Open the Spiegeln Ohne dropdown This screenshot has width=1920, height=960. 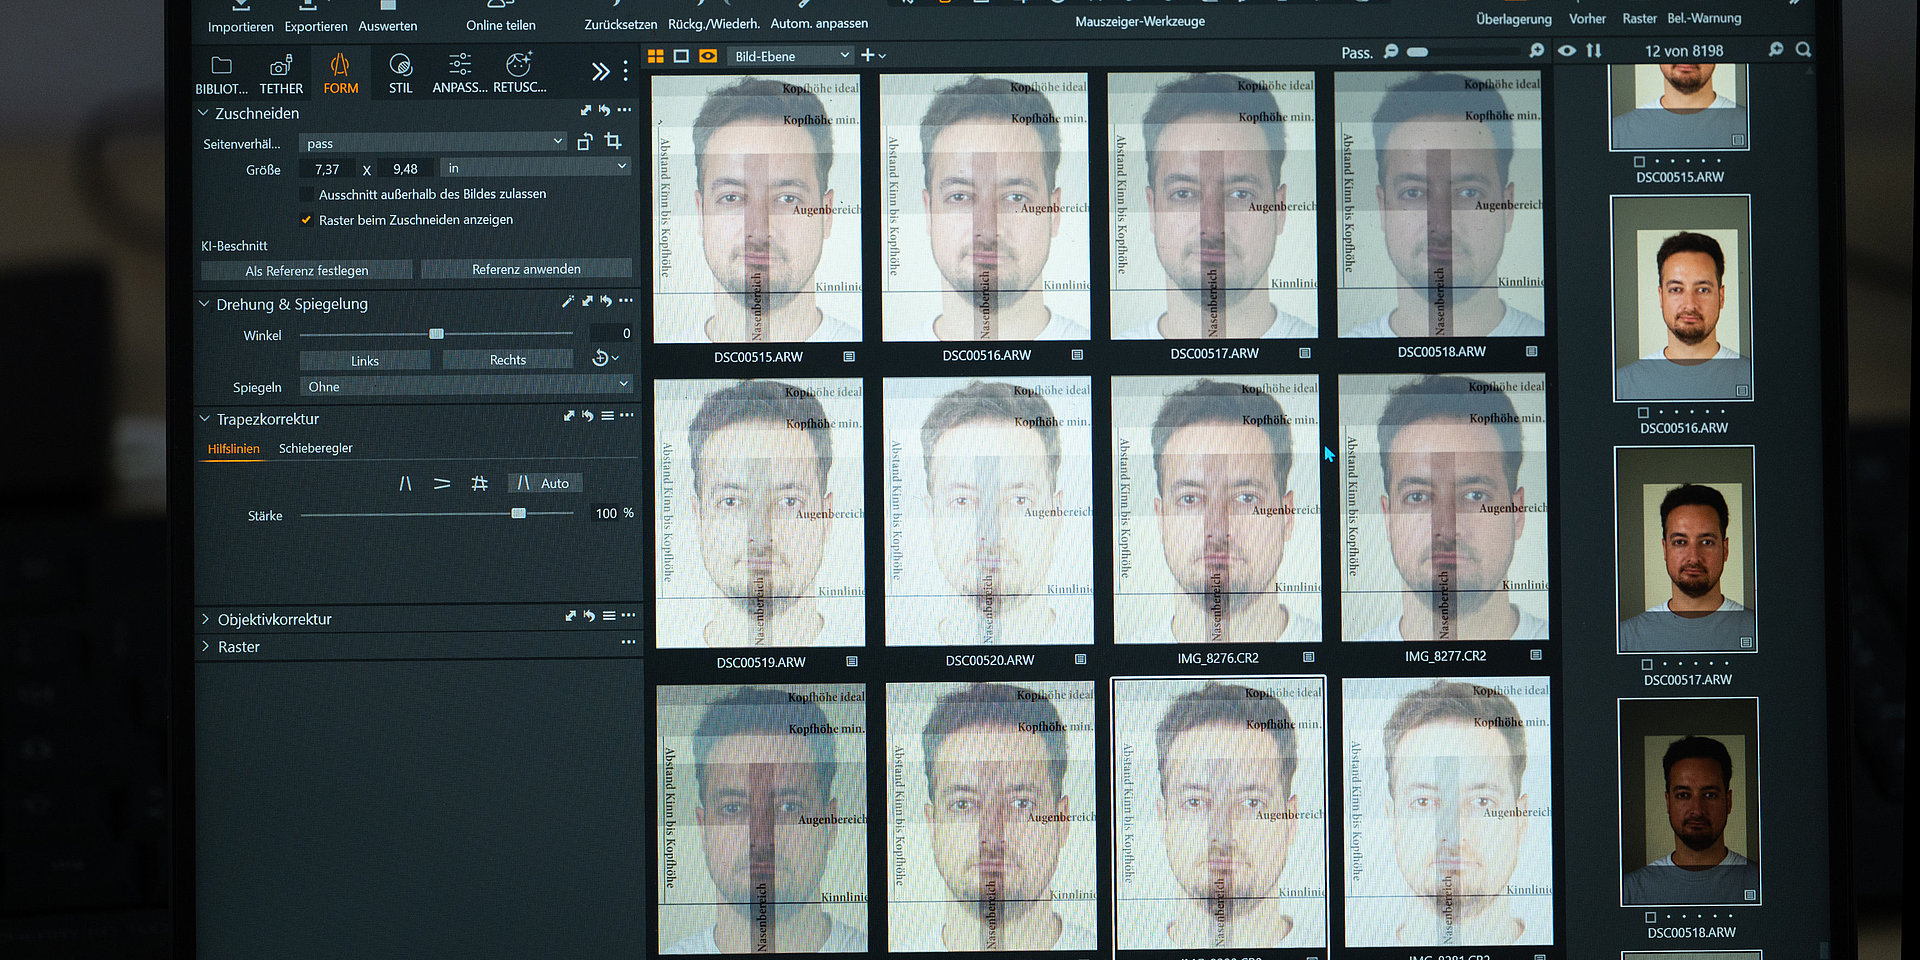pos(467,386)
